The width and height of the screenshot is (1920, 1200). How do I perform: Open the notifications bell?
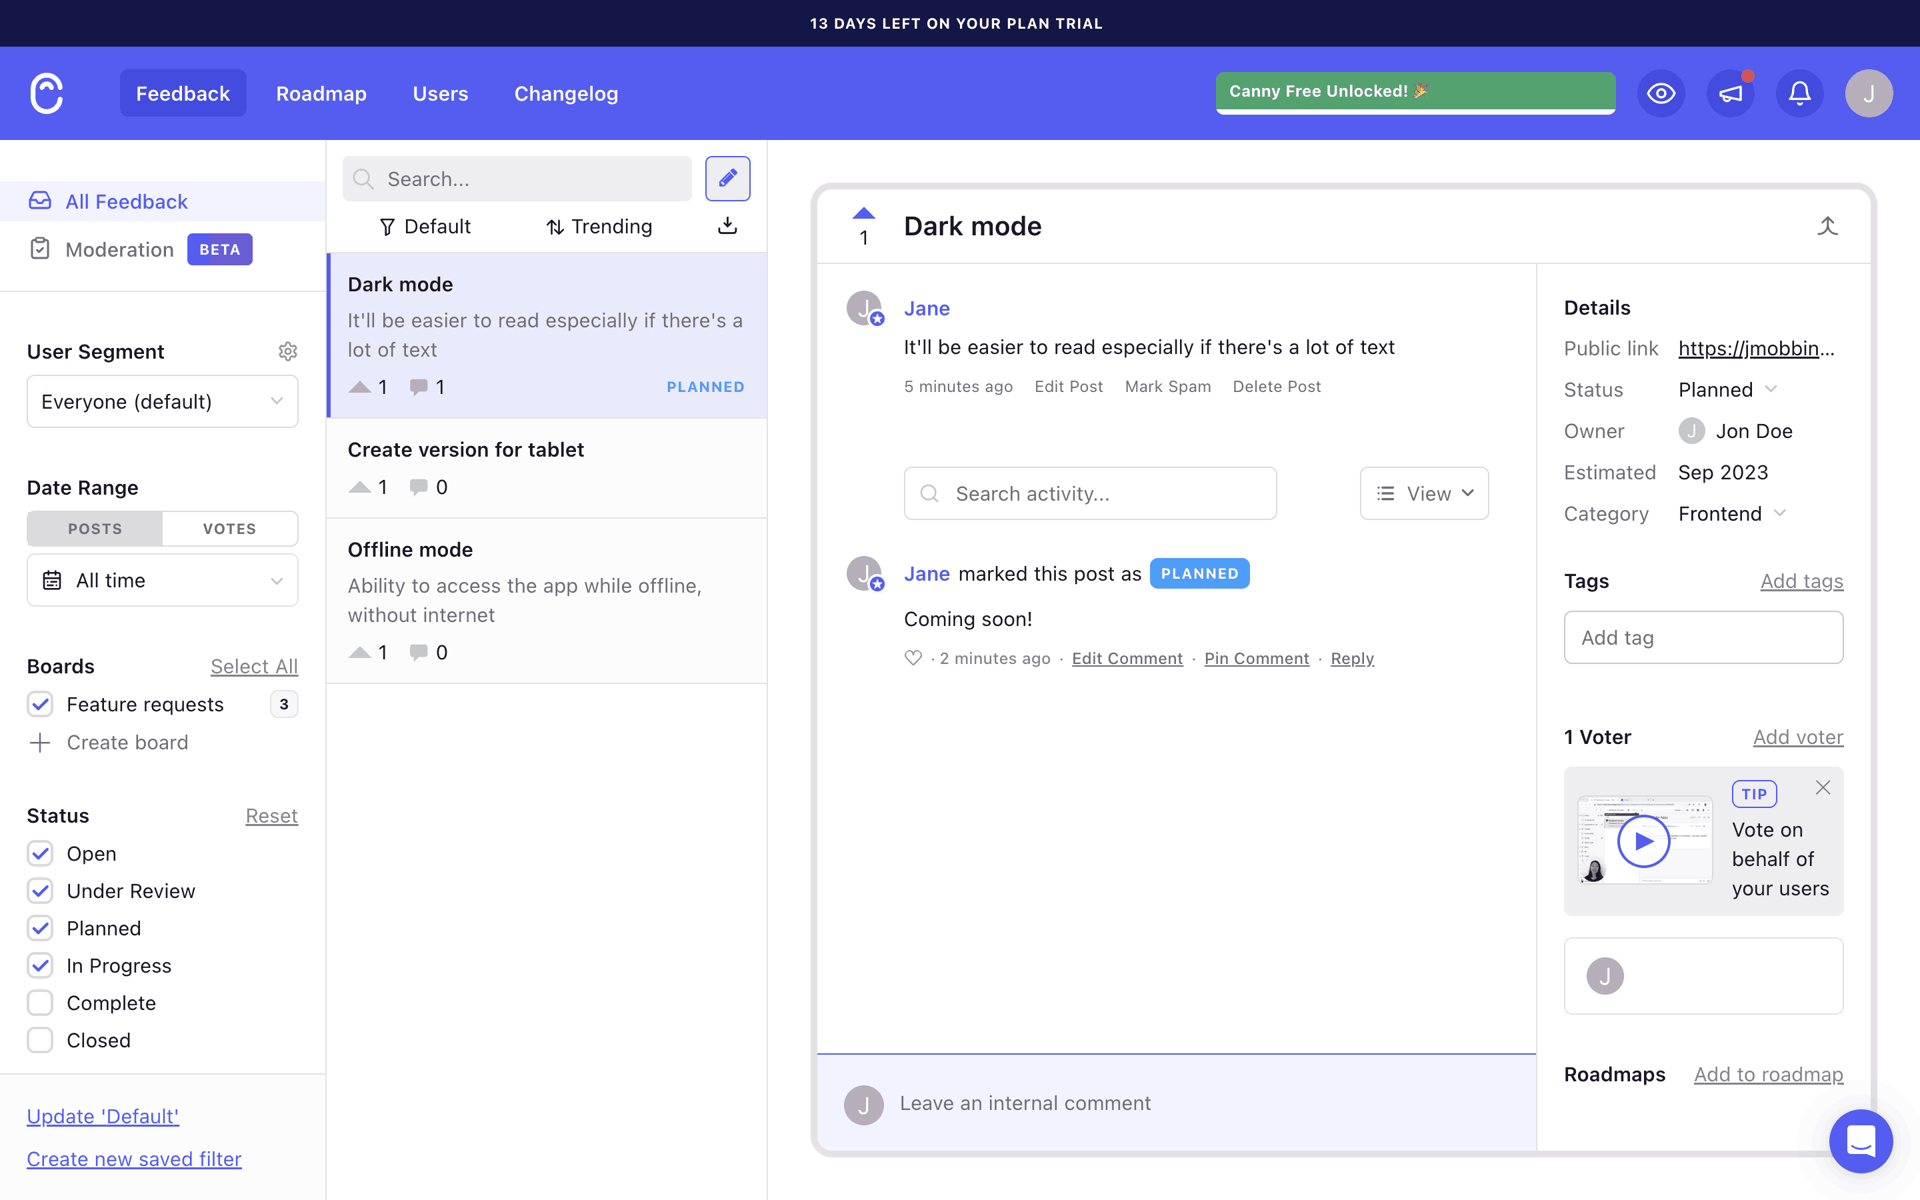[1799, 93]
